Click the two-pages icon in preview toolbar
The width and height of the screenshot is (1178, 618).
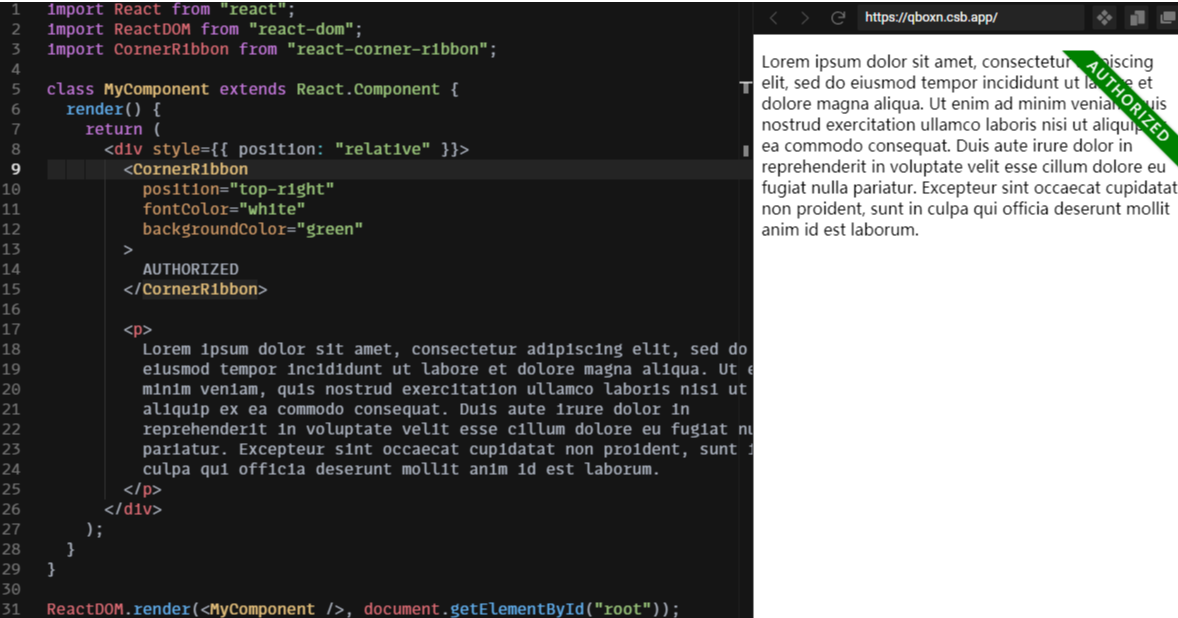tap(1137, 18)
